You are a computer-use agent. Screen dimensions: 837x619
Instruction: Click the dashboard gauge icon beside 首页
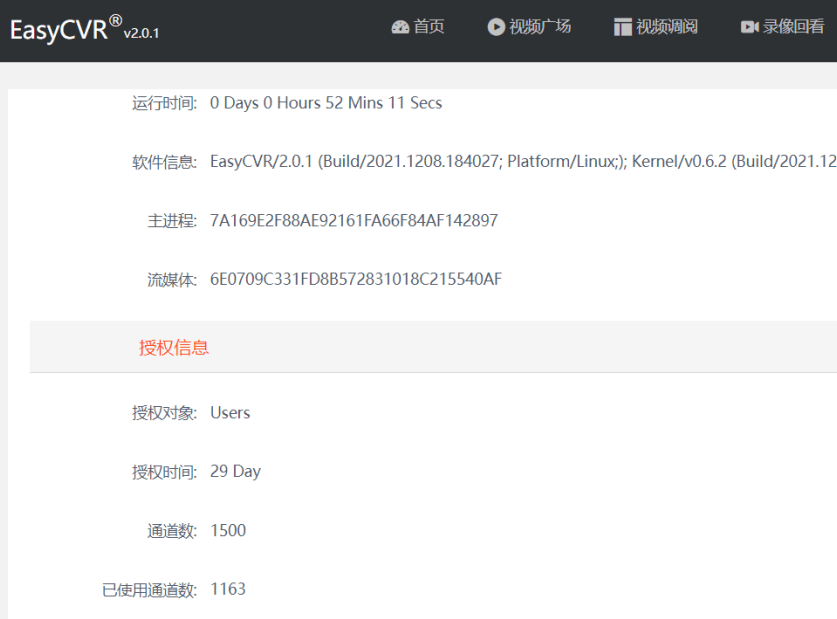pyautogui.click(x=400, y=27)
